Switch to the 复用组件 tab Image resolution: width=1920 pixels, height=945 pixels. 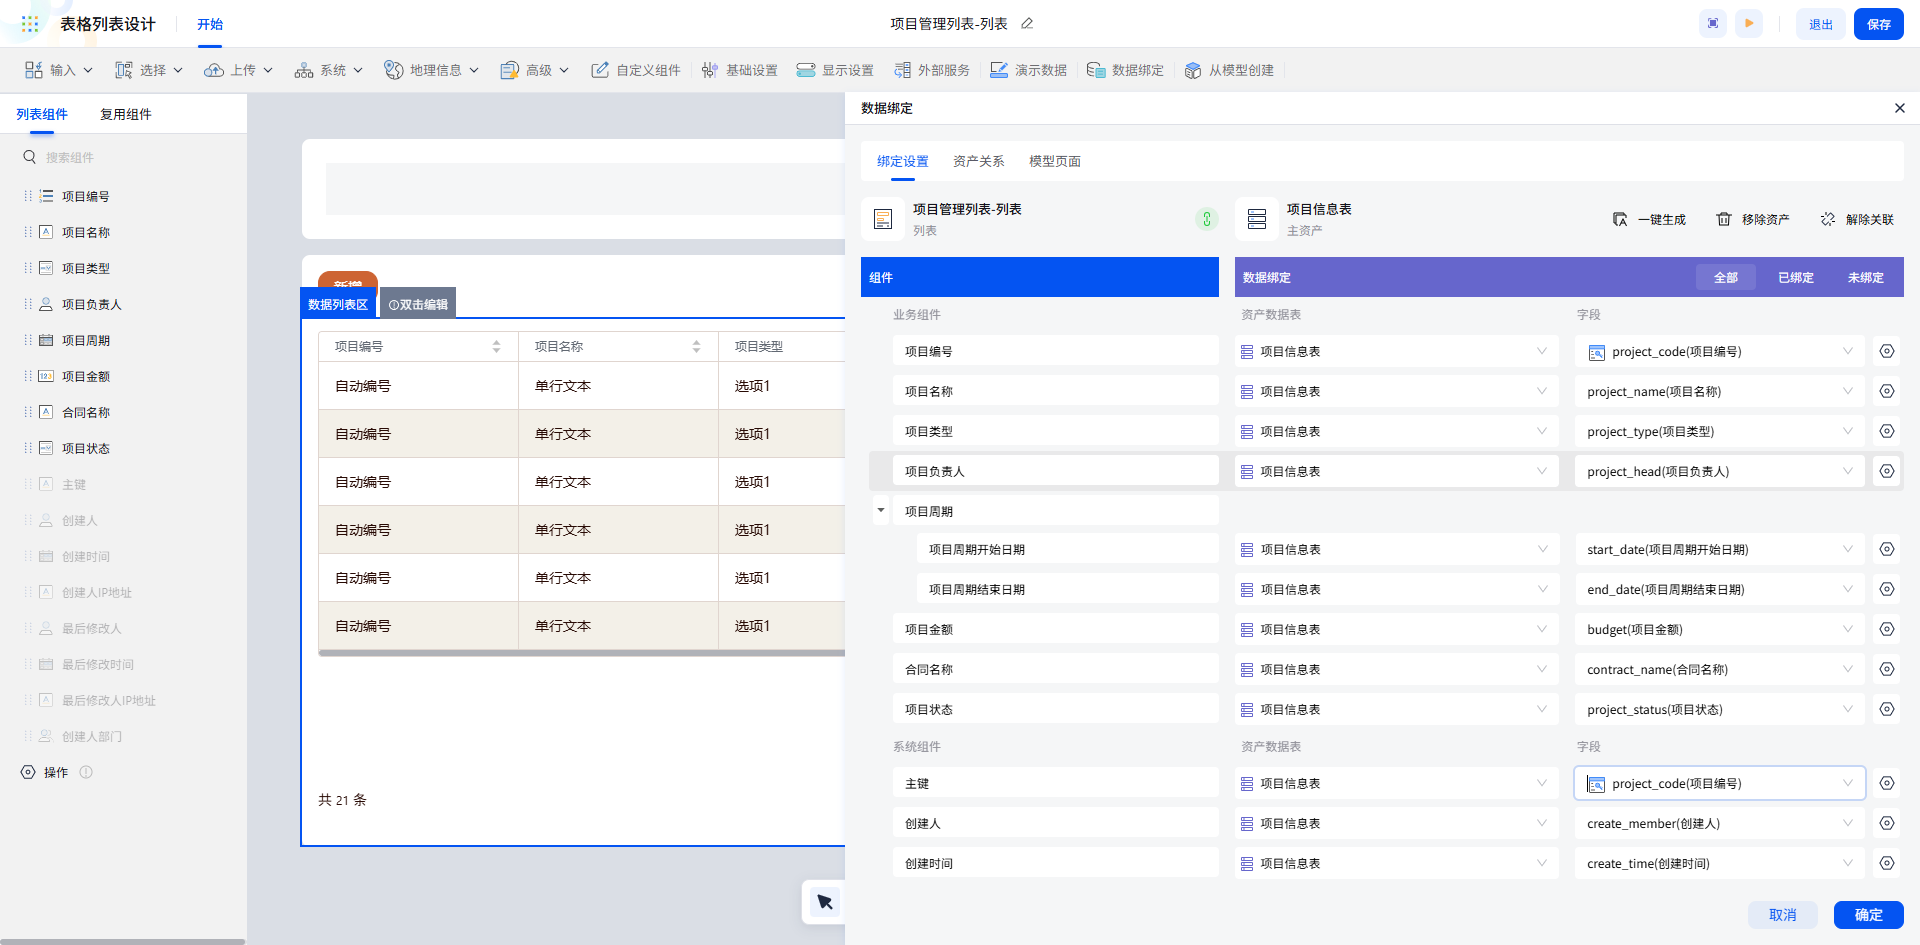coord(126,114)
